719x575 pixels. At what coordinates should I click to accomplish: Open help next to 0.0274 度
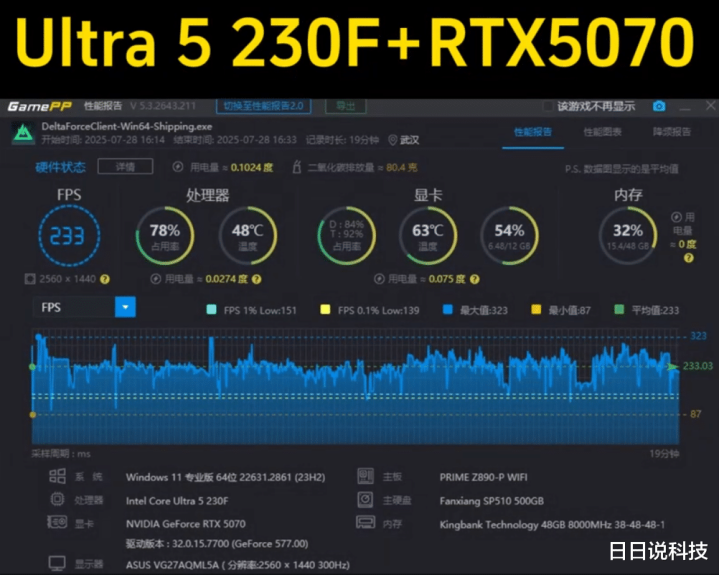tap(257, 279)
